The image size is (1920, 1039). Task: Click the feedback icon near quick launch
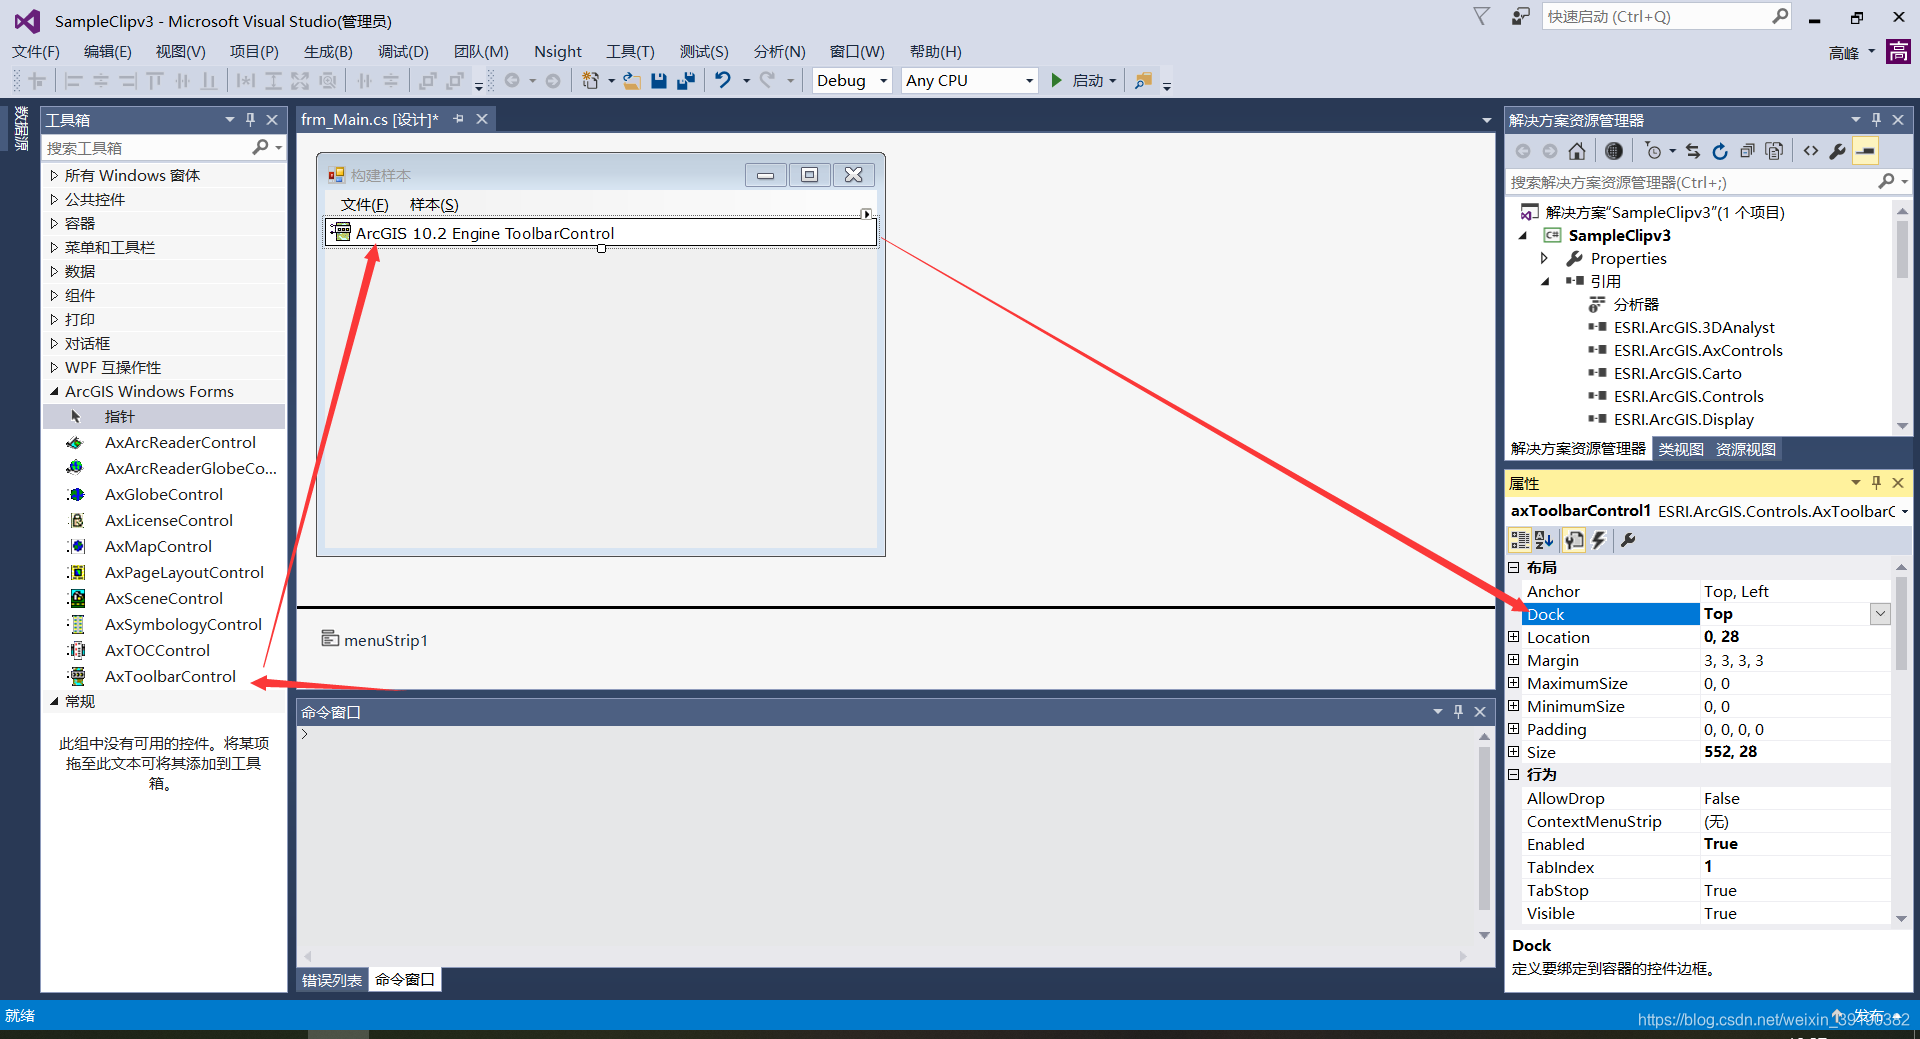click(x=1520, y=17)
